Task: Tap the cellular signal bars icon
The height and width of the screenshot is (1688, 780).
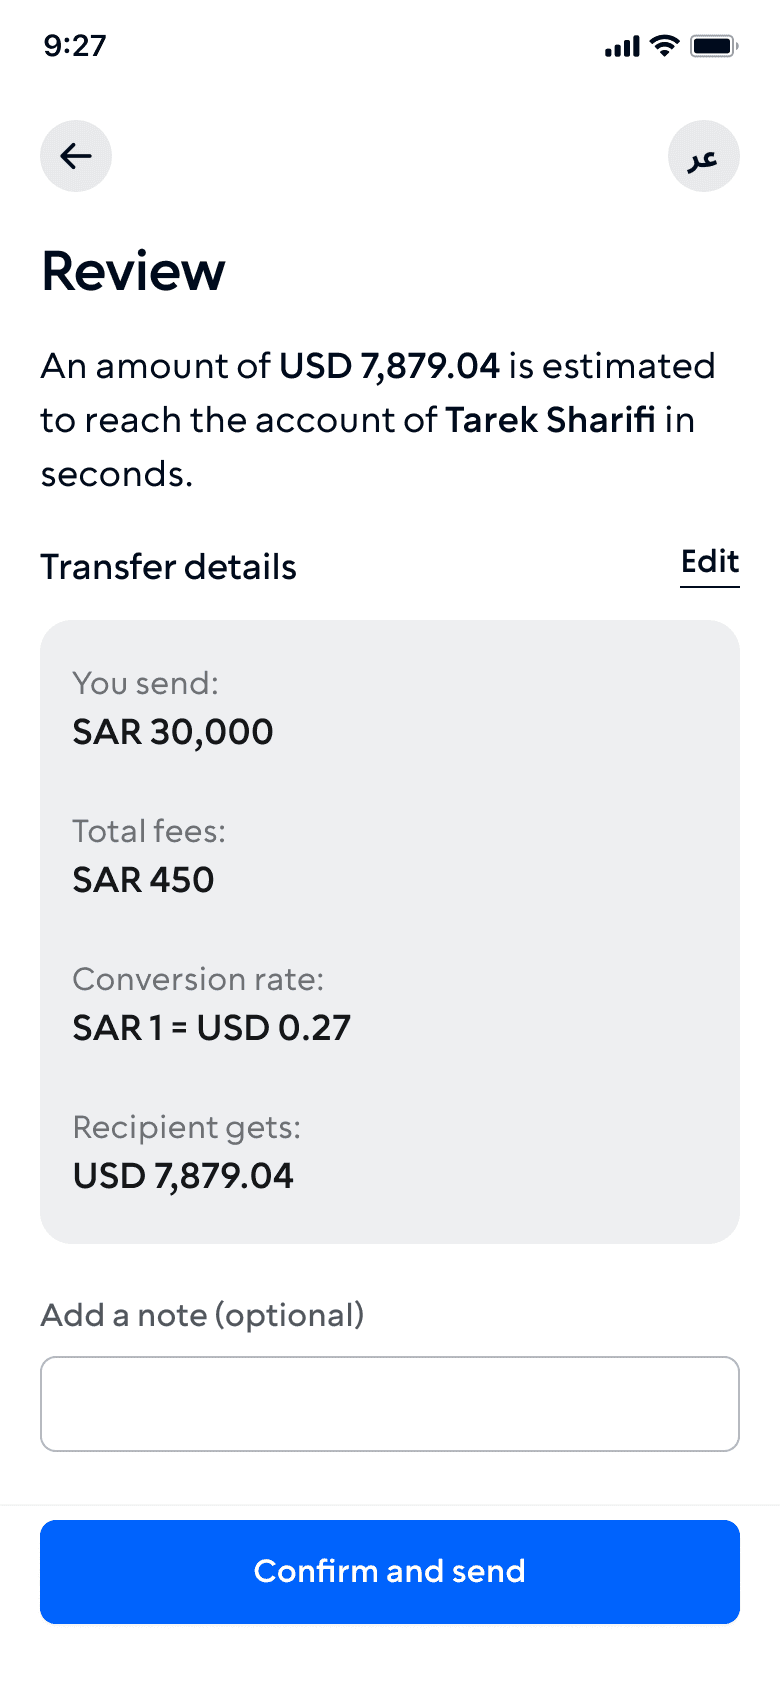Action: tap(622, 46)
